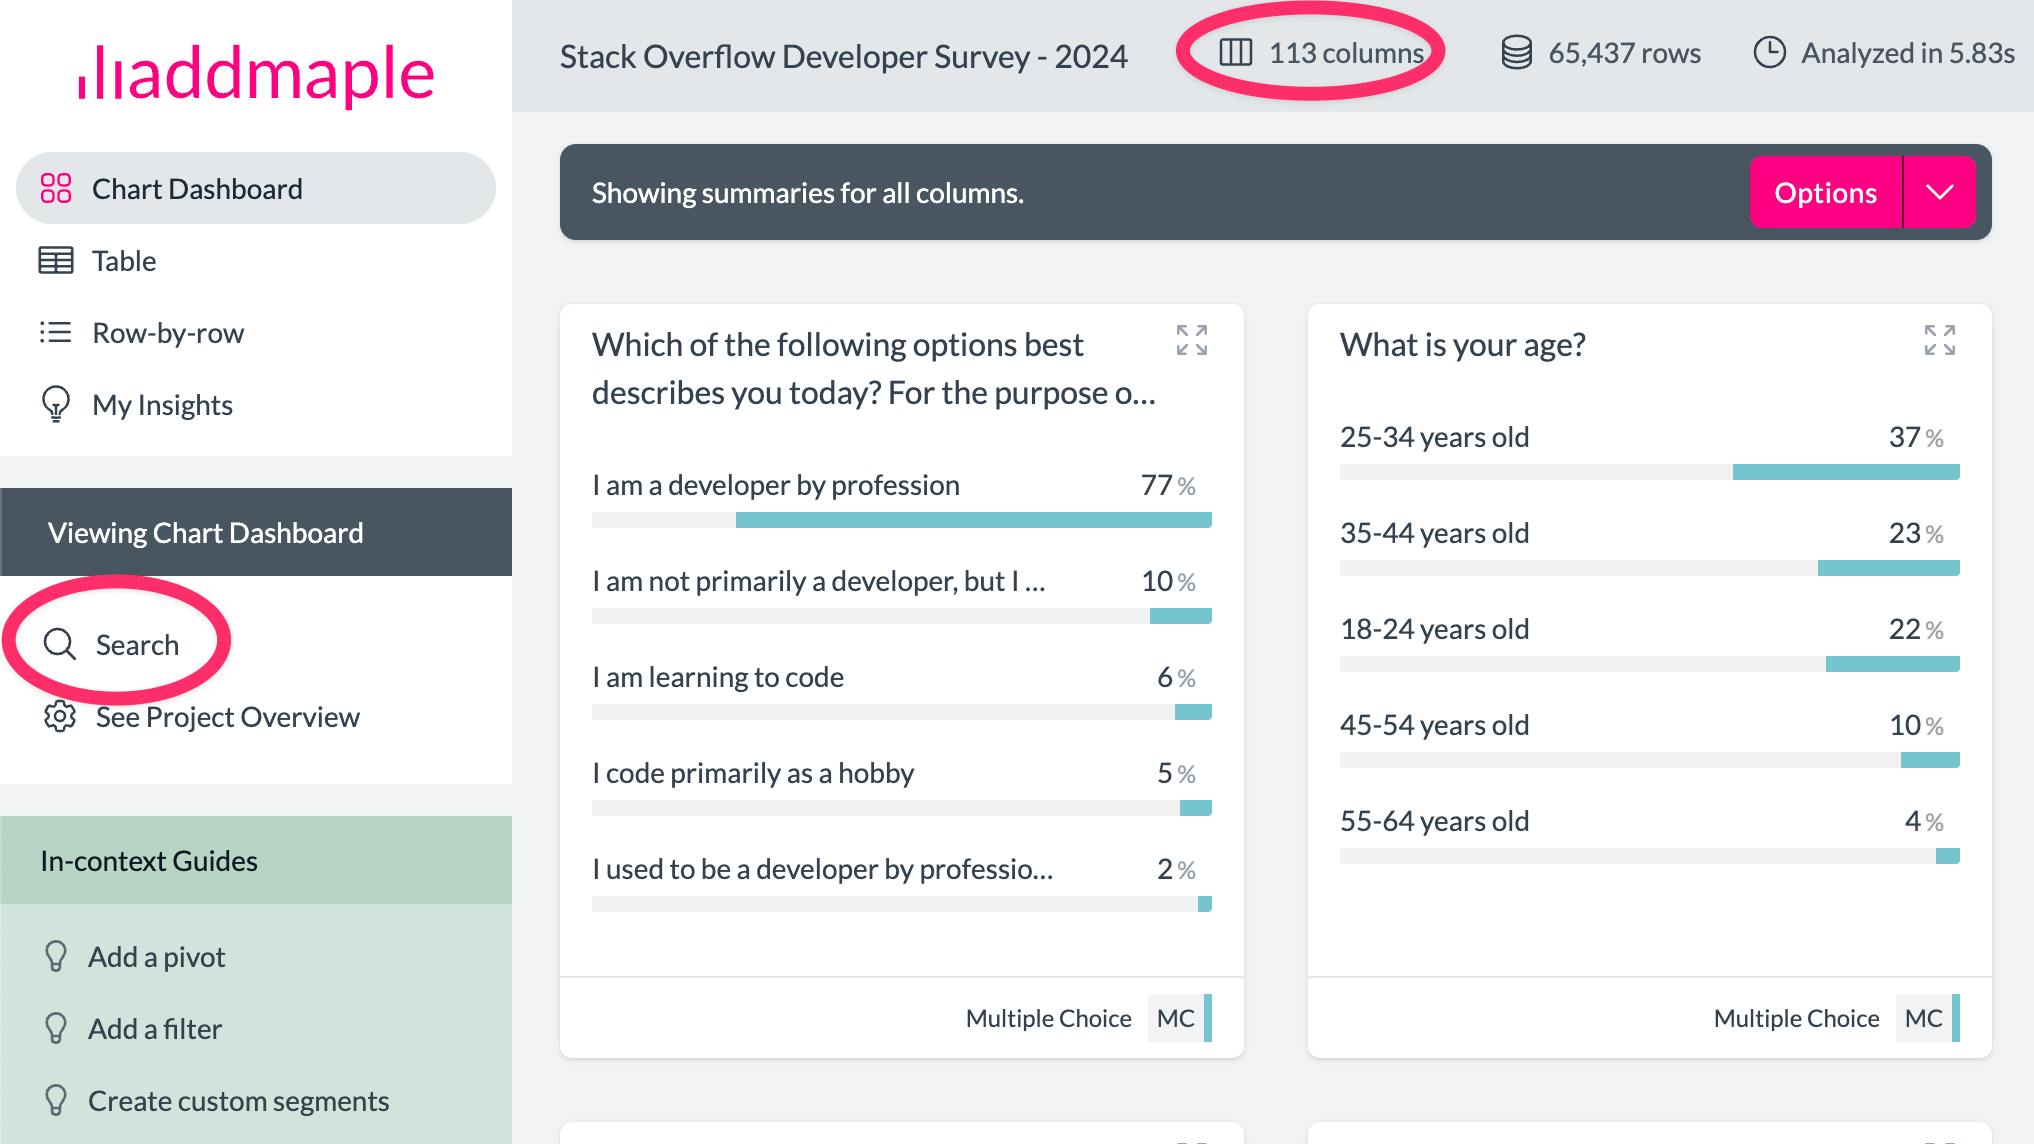Click the Options button
This screenshot has height=1144, width=2034.
[1826, 192]
